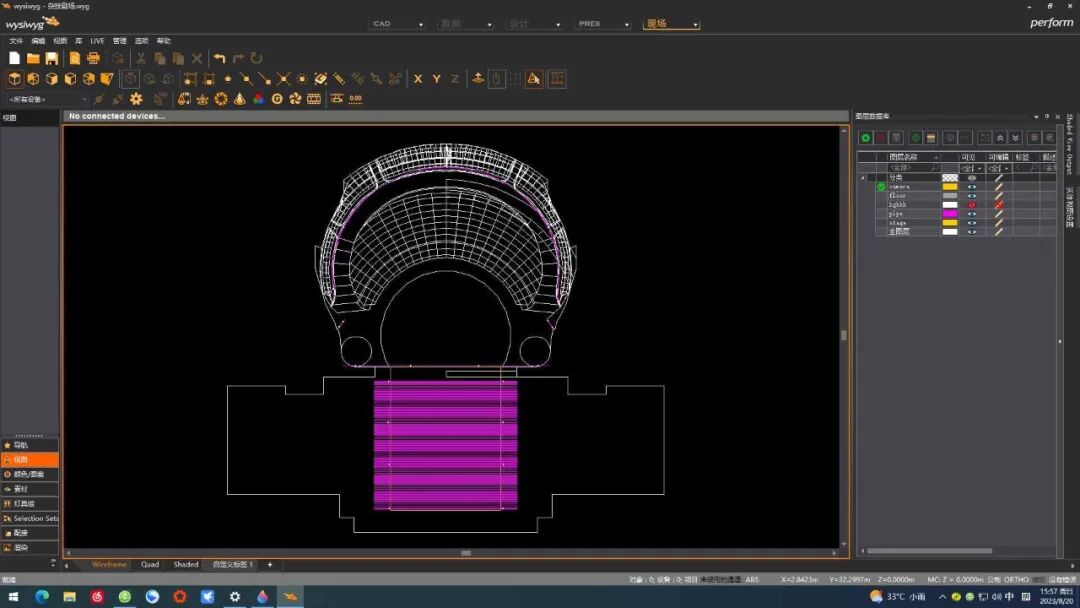Click the RGB color circles icon
Viewport: 1080px width, 608px height.
coord(258,99)
